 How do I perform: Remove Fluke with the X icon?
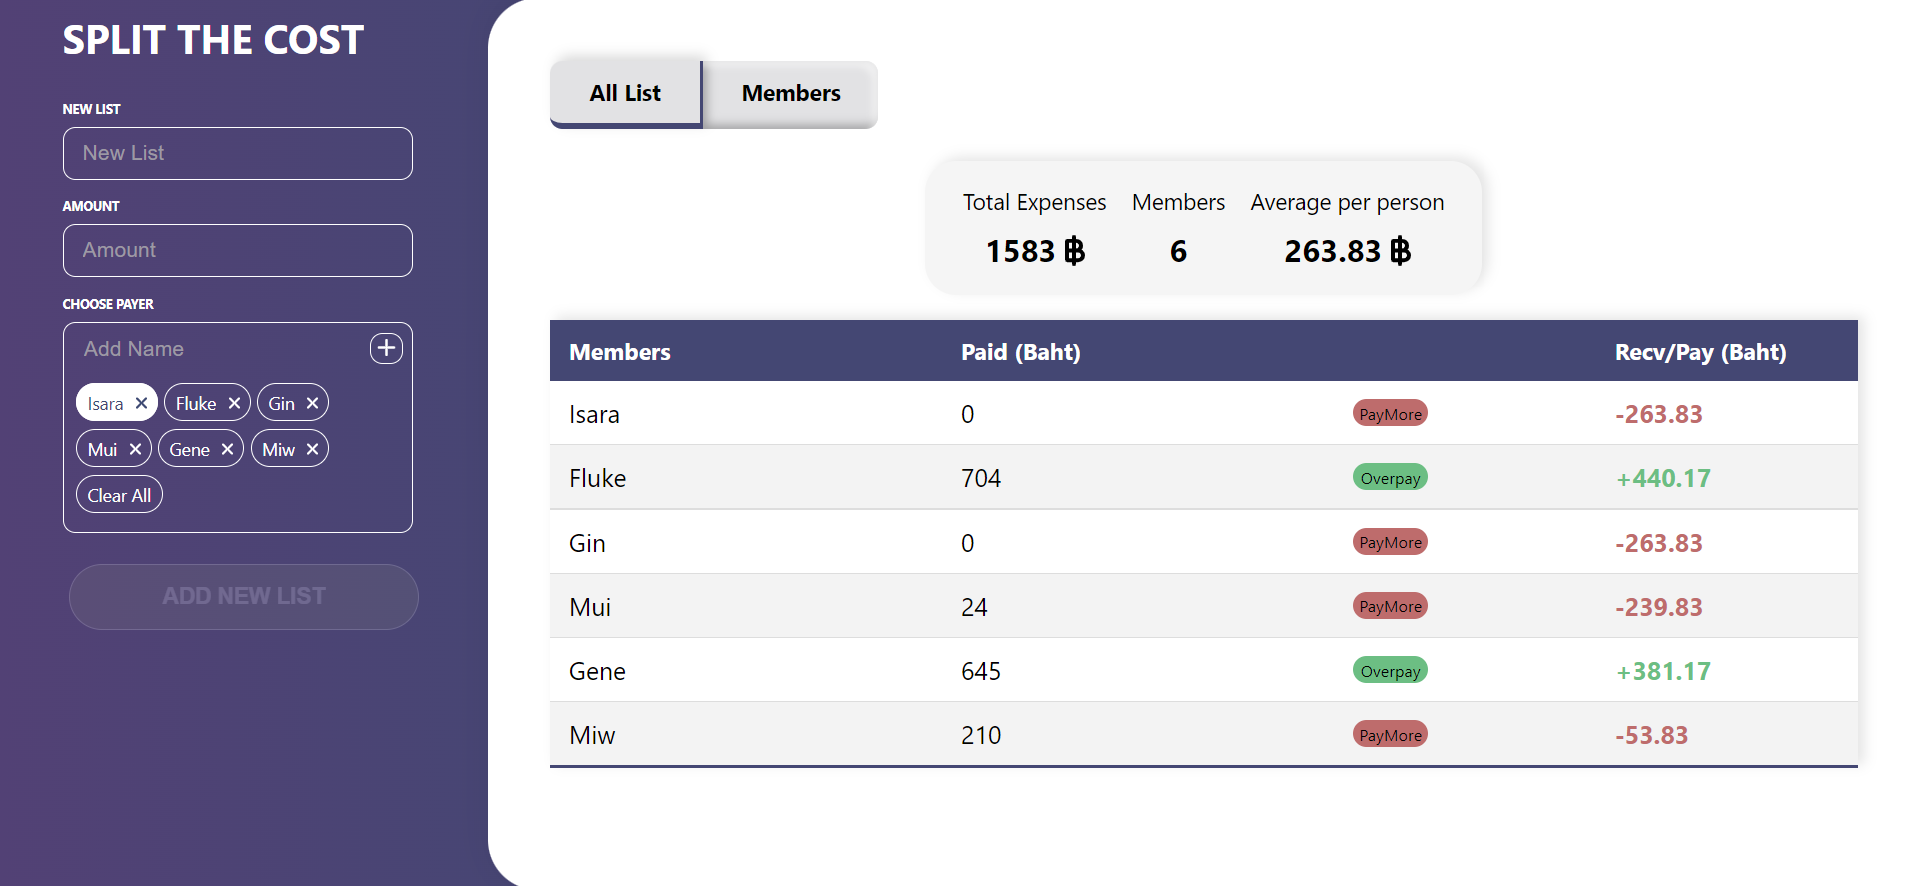point(234,403)
